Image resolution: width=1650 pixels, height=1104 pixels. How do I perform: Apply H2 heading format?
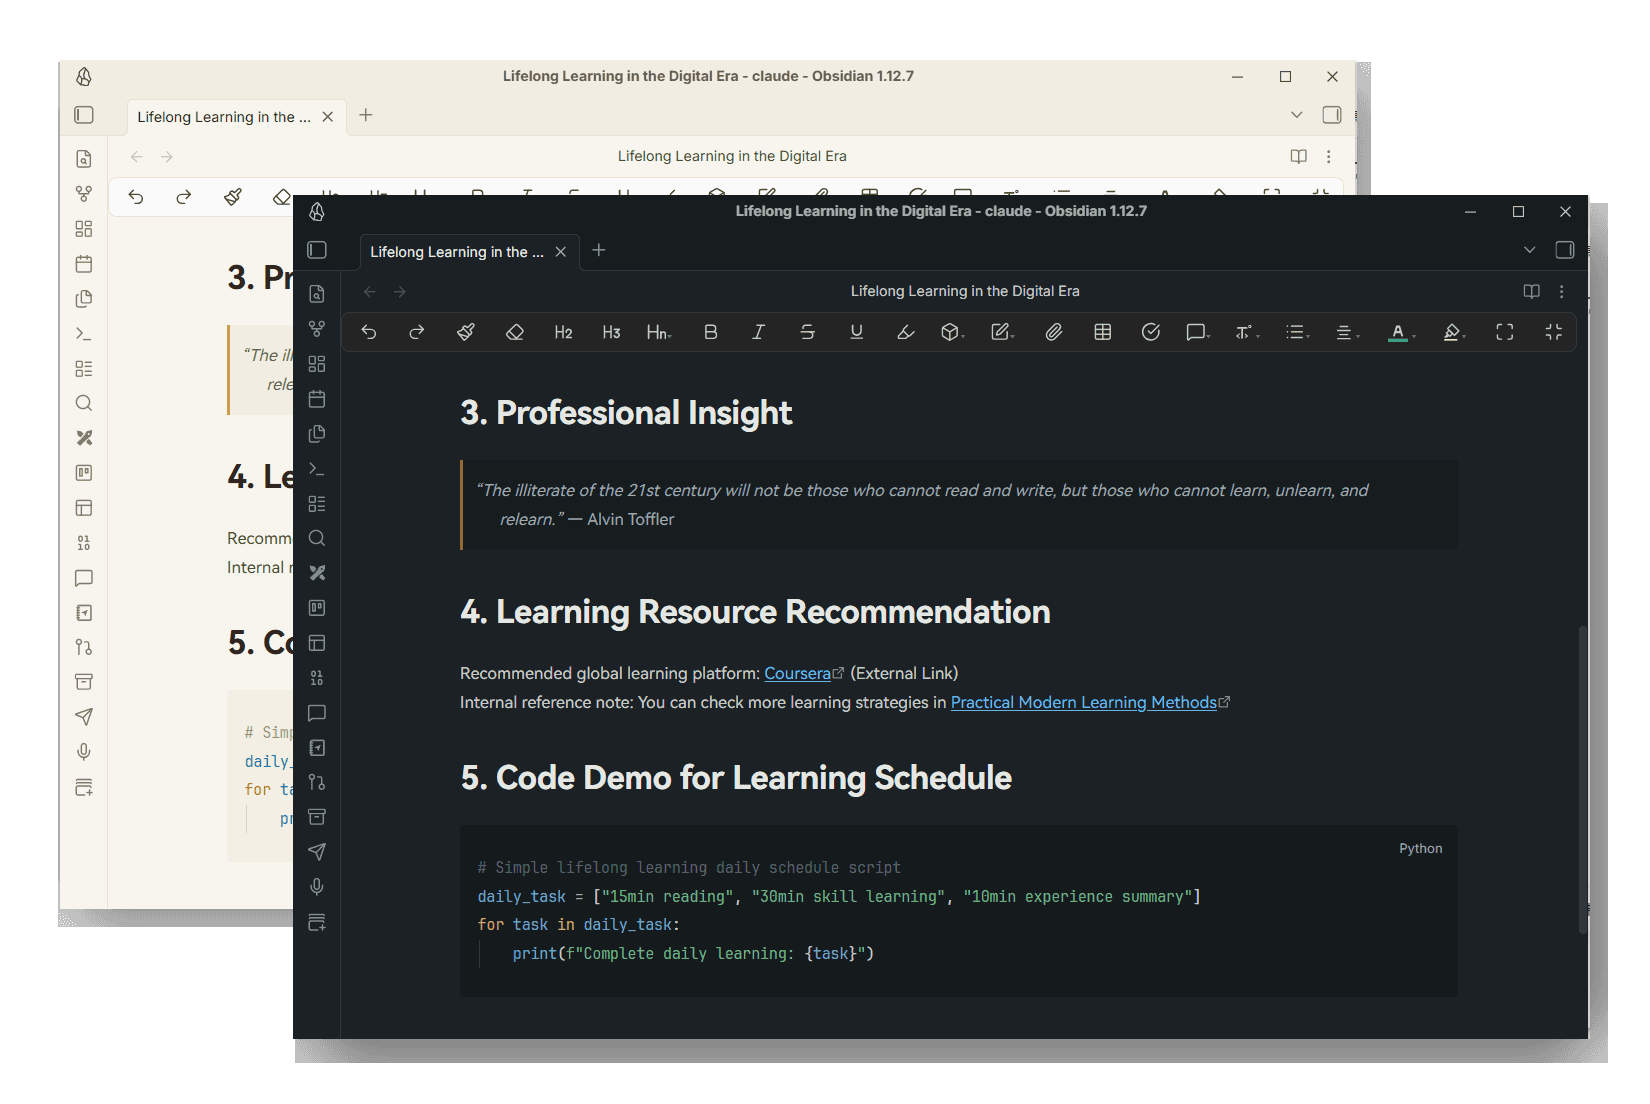tap(564, 332)
